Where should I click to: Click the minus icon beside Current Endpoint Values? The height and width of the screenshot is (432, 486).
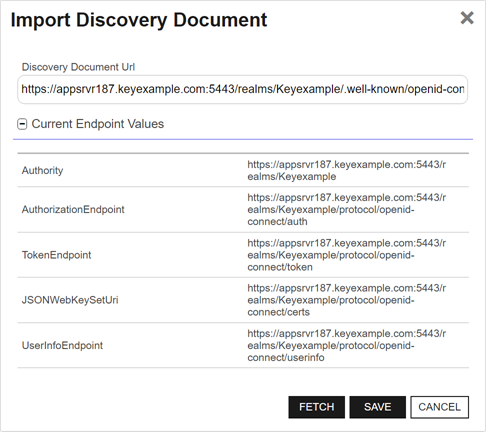click(x=22, y=124)
